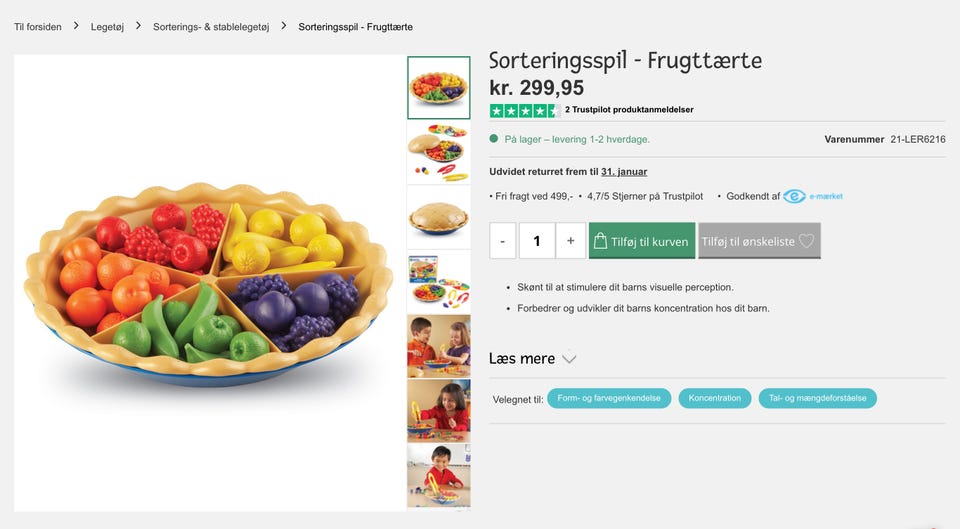Click the Trustpilot star rating

[x=524, y=110]
